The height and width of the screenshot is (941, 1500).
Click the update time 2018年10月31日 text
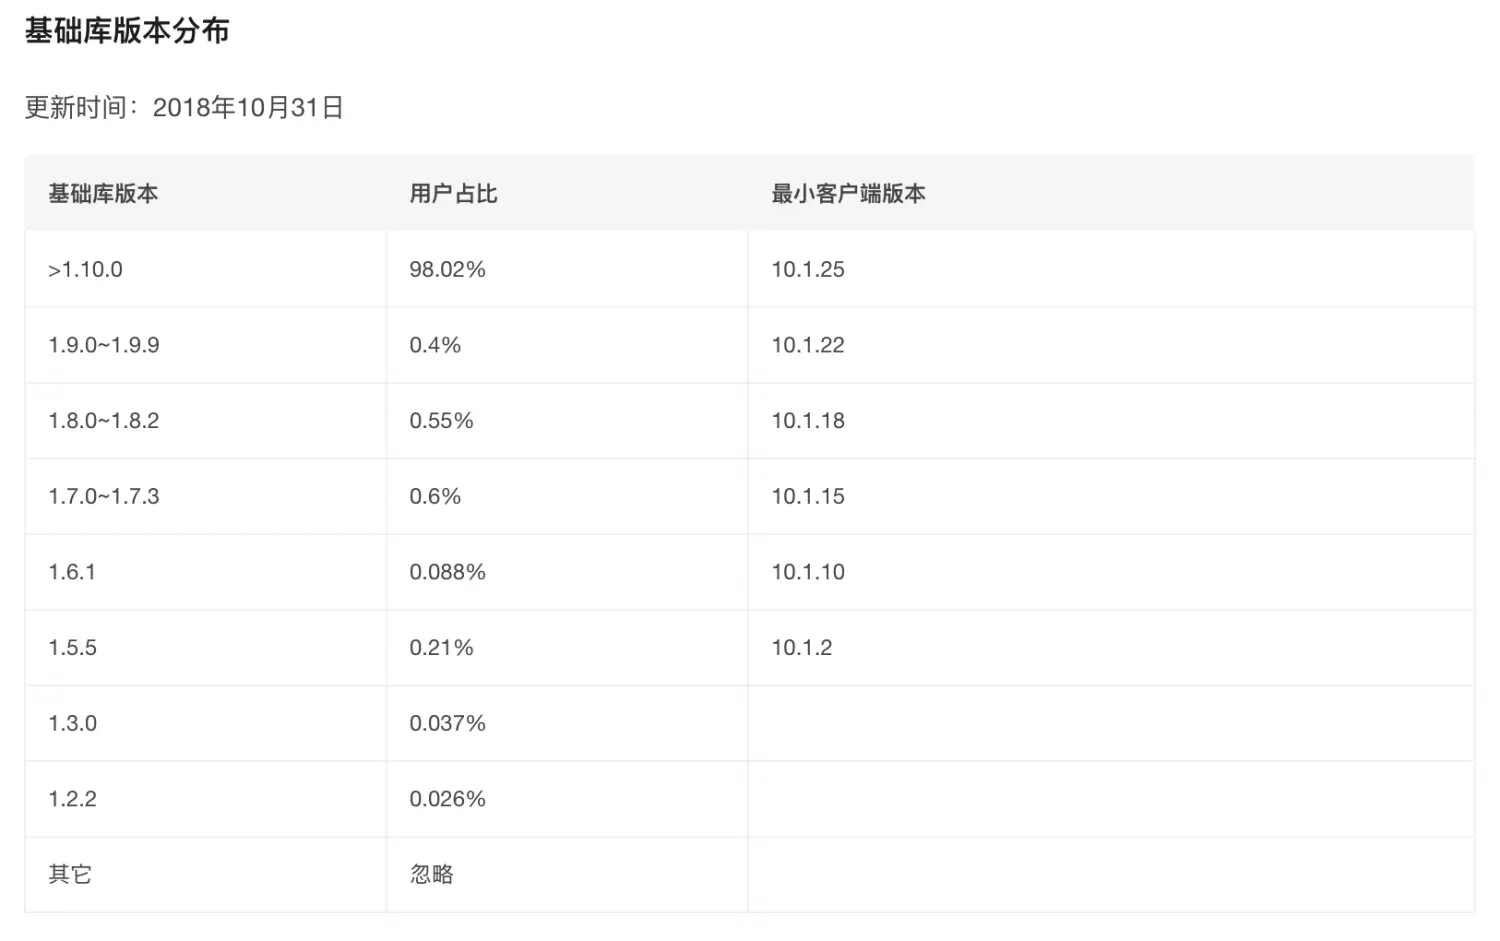[184, 107]
